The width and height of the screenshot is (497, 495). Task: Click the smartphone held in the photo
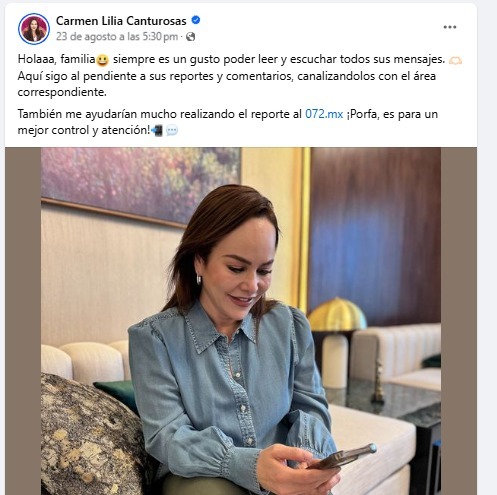[343, 456]
